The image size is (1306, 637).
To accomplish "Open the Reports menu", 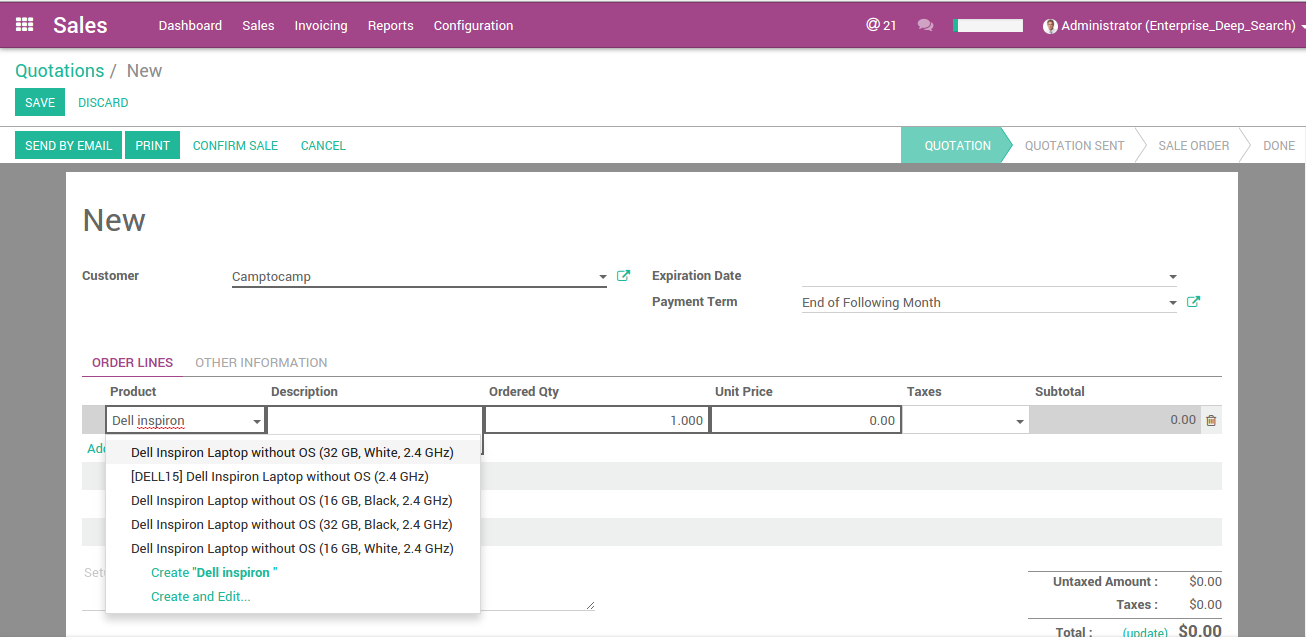I will point(390,25).
